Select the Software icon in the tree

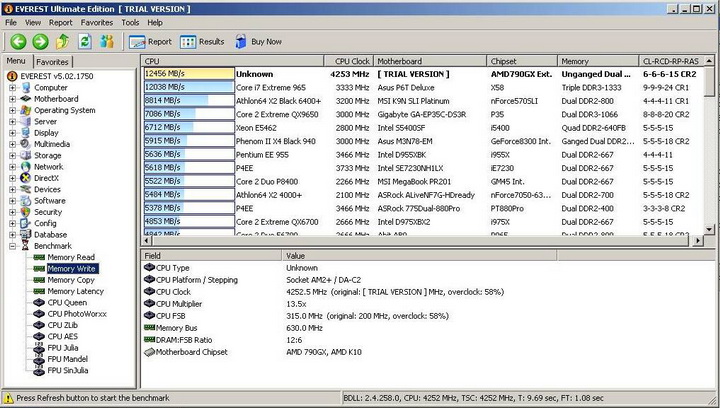click(x=26, y=201)
